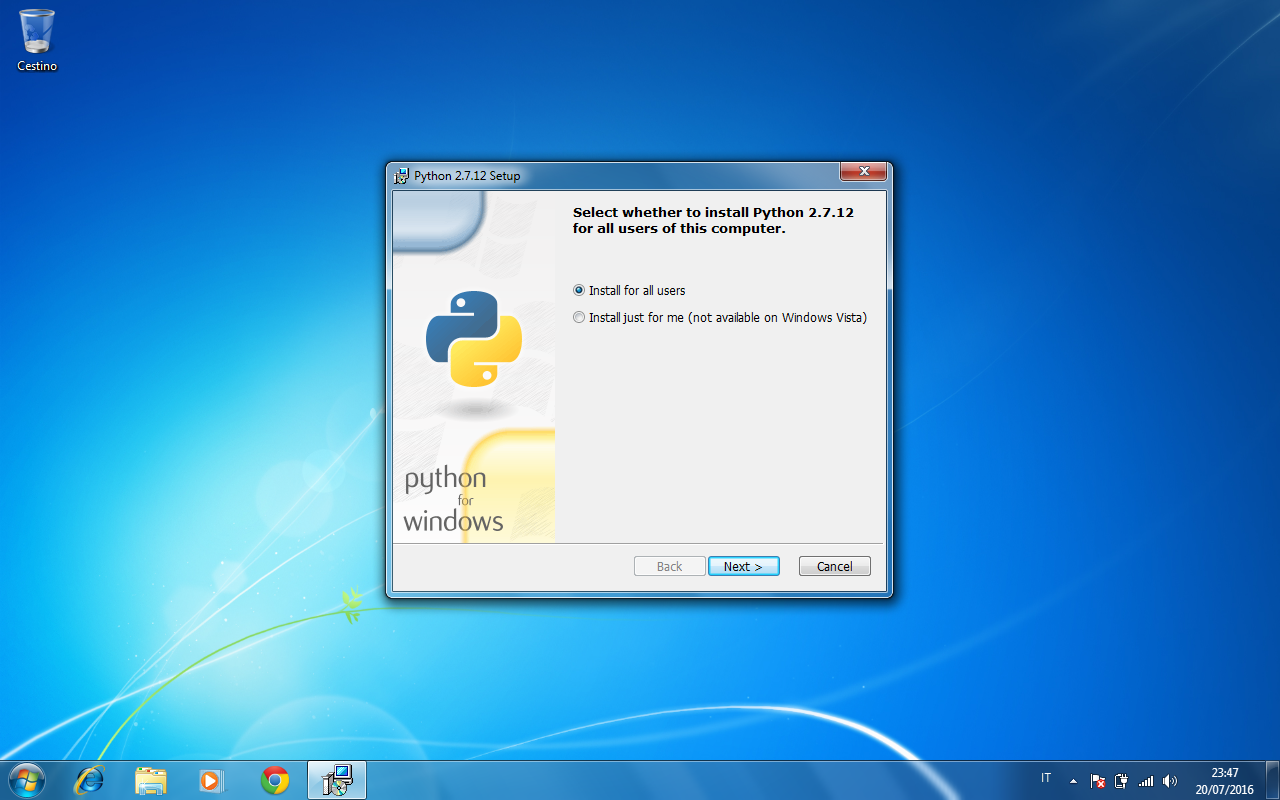
Task: Show hidden tray icons arrow
Action: click(1073, 781)
